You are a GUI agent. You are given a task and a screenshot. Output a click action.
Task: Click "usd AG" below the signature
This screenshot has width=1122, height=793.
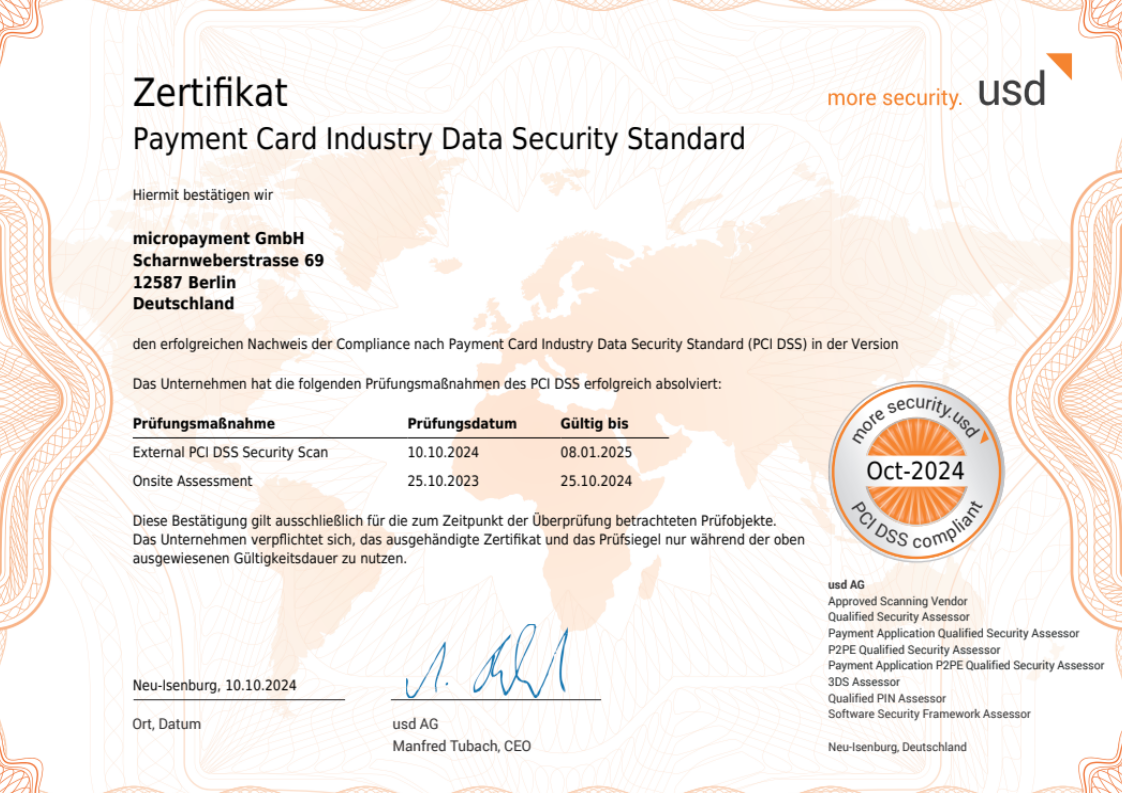tap(415, 724)
